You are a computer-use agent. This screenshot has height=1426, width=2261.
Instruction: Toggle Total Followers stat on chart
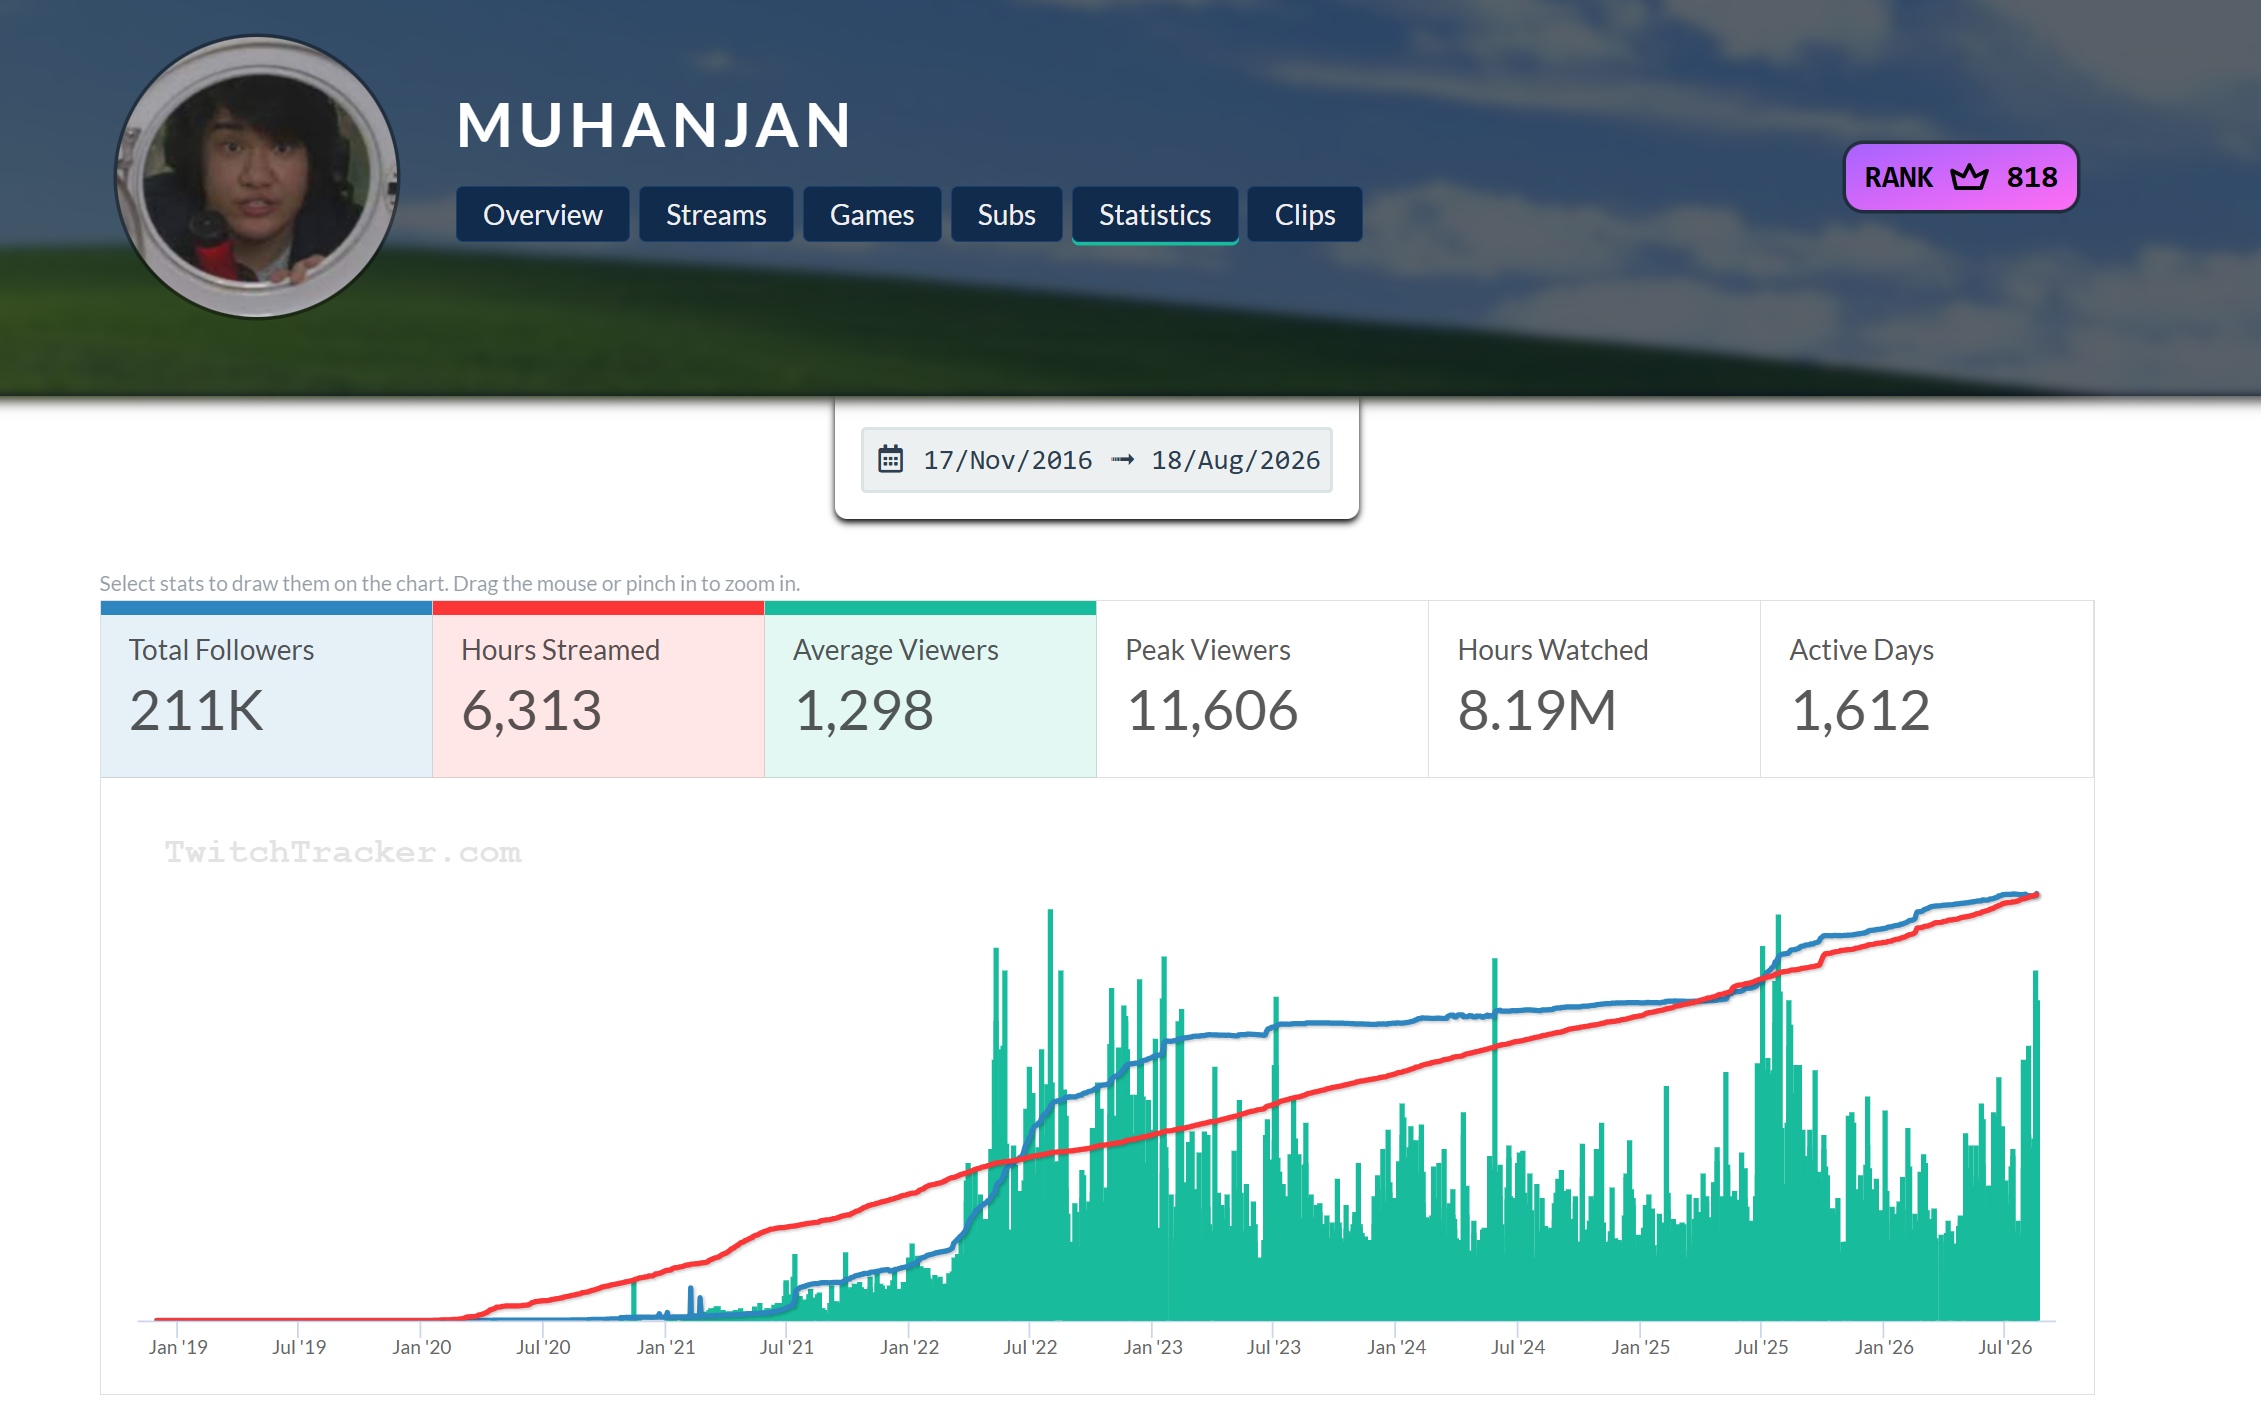(266, 689)
